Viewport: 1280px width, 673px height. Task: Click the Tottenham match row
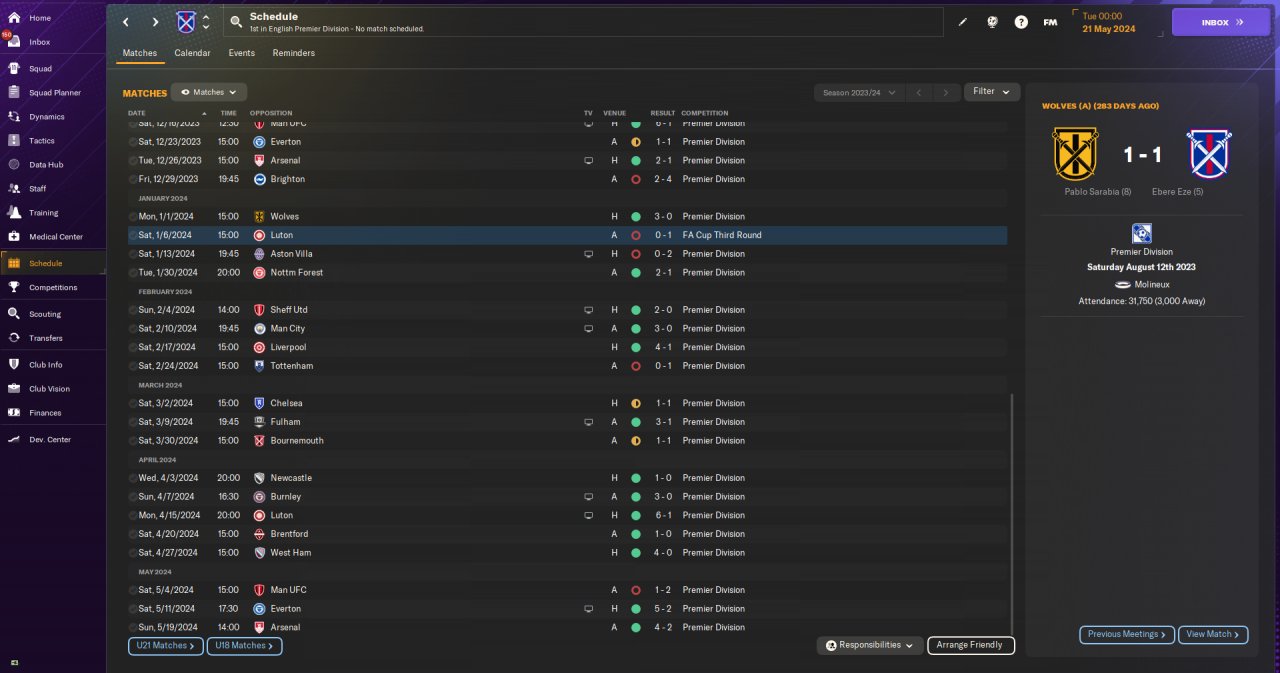tap(567, 366)
